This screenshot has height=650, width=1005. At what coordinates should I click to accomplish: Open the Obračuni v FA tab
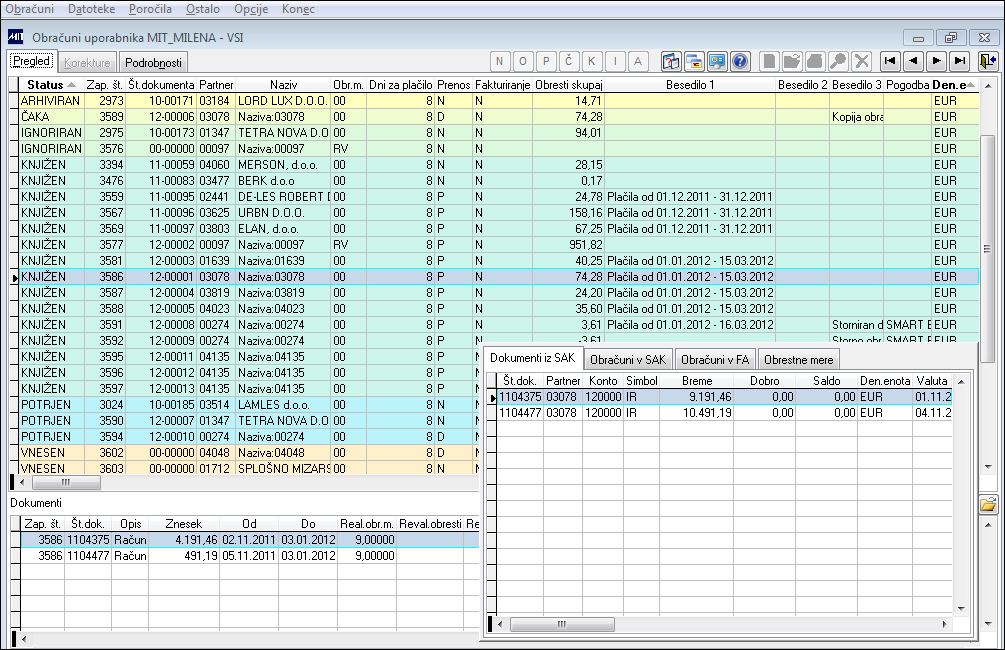coord(715,360)
